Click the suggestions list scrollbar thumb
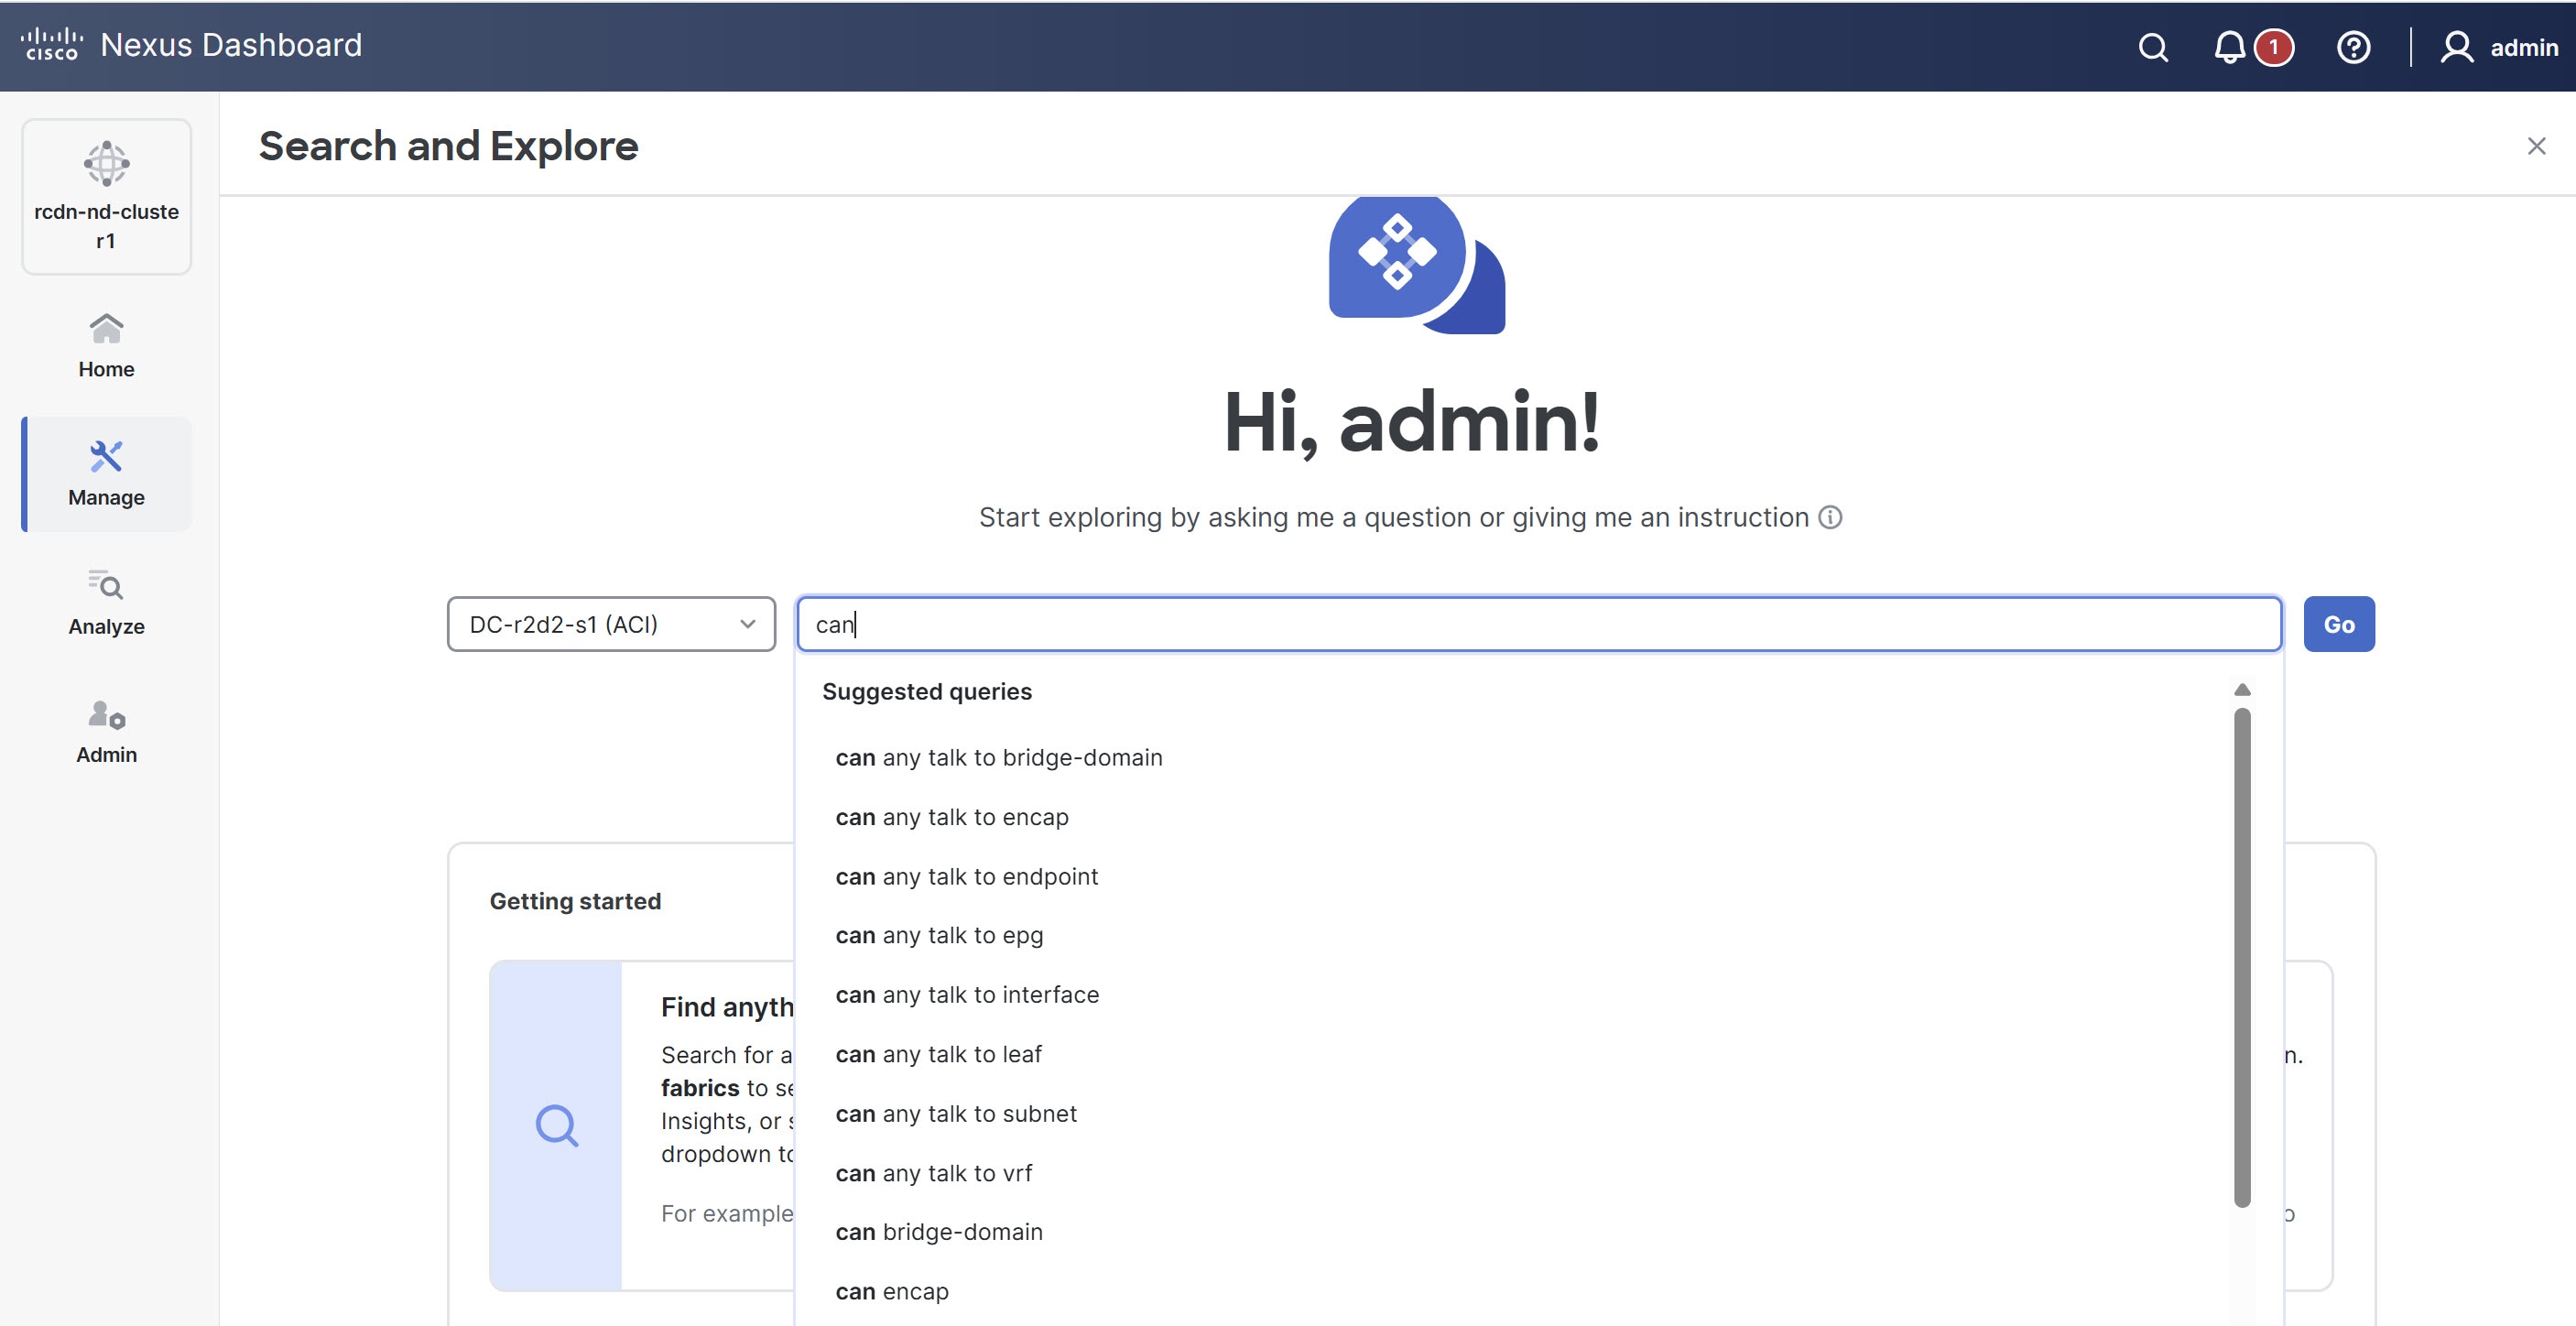This screenshot has width=2576, height=1326. (x=2242, y=955)
